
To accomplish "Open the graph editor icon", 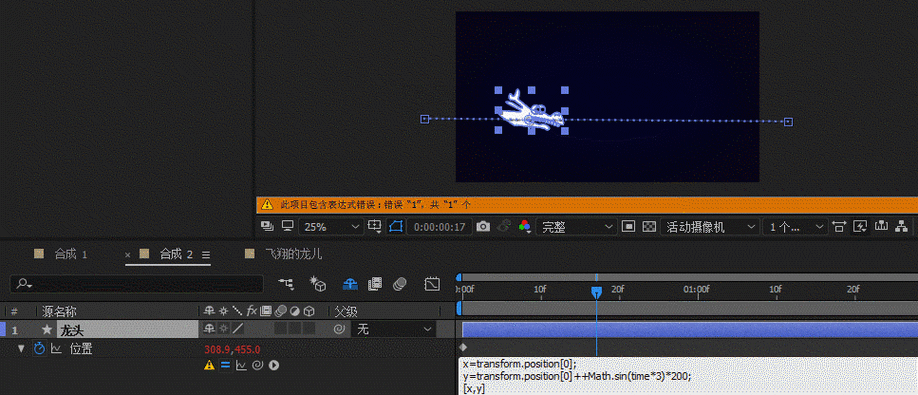I will 431,284.
